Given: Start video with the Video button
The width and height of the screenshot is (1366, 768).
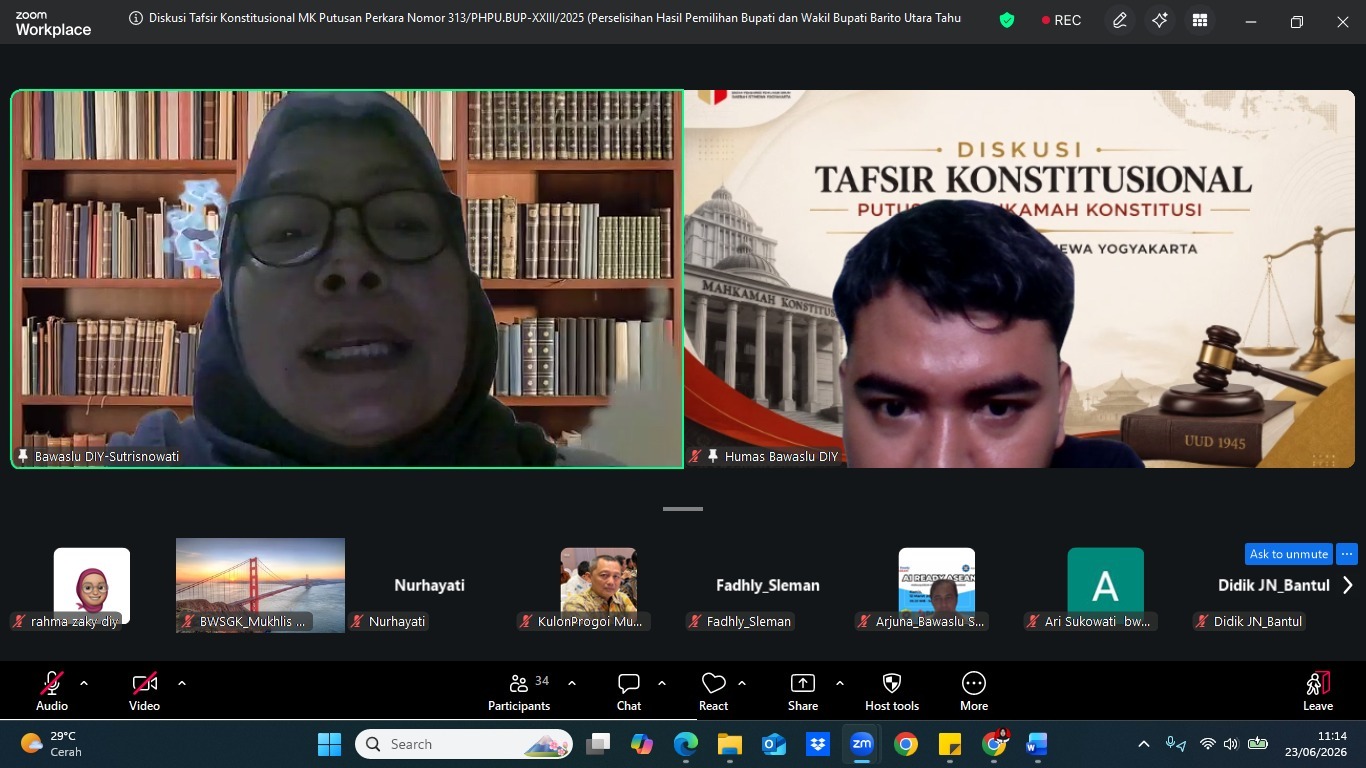Looking at the screenshot, I should click(145, 692).
